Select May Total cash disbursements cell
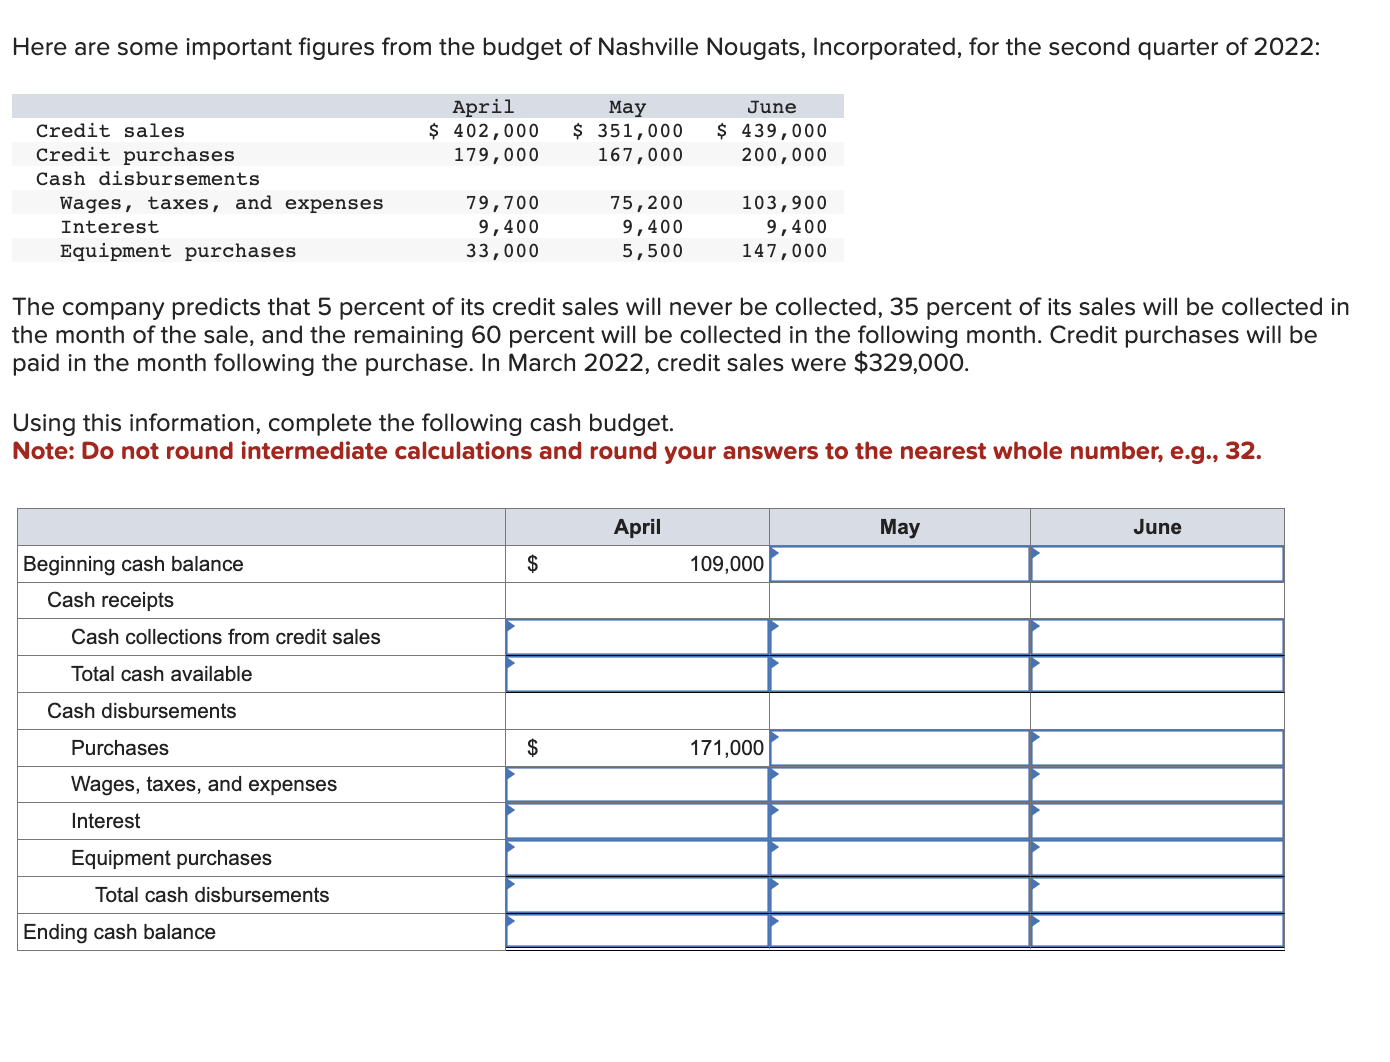Image resolution: width=1390 pixels, height=1062 pixels. [x=900, y=895]
